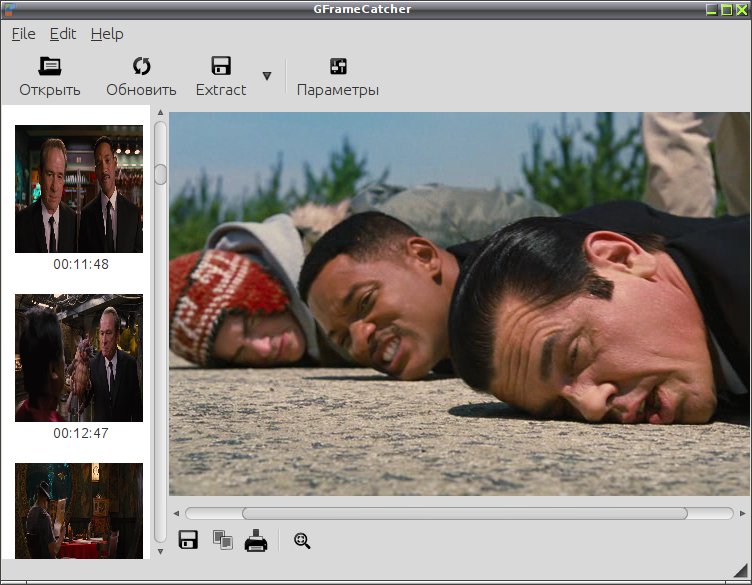
Task: Click the zoom magnifier icon
Action: click(302, 541)
